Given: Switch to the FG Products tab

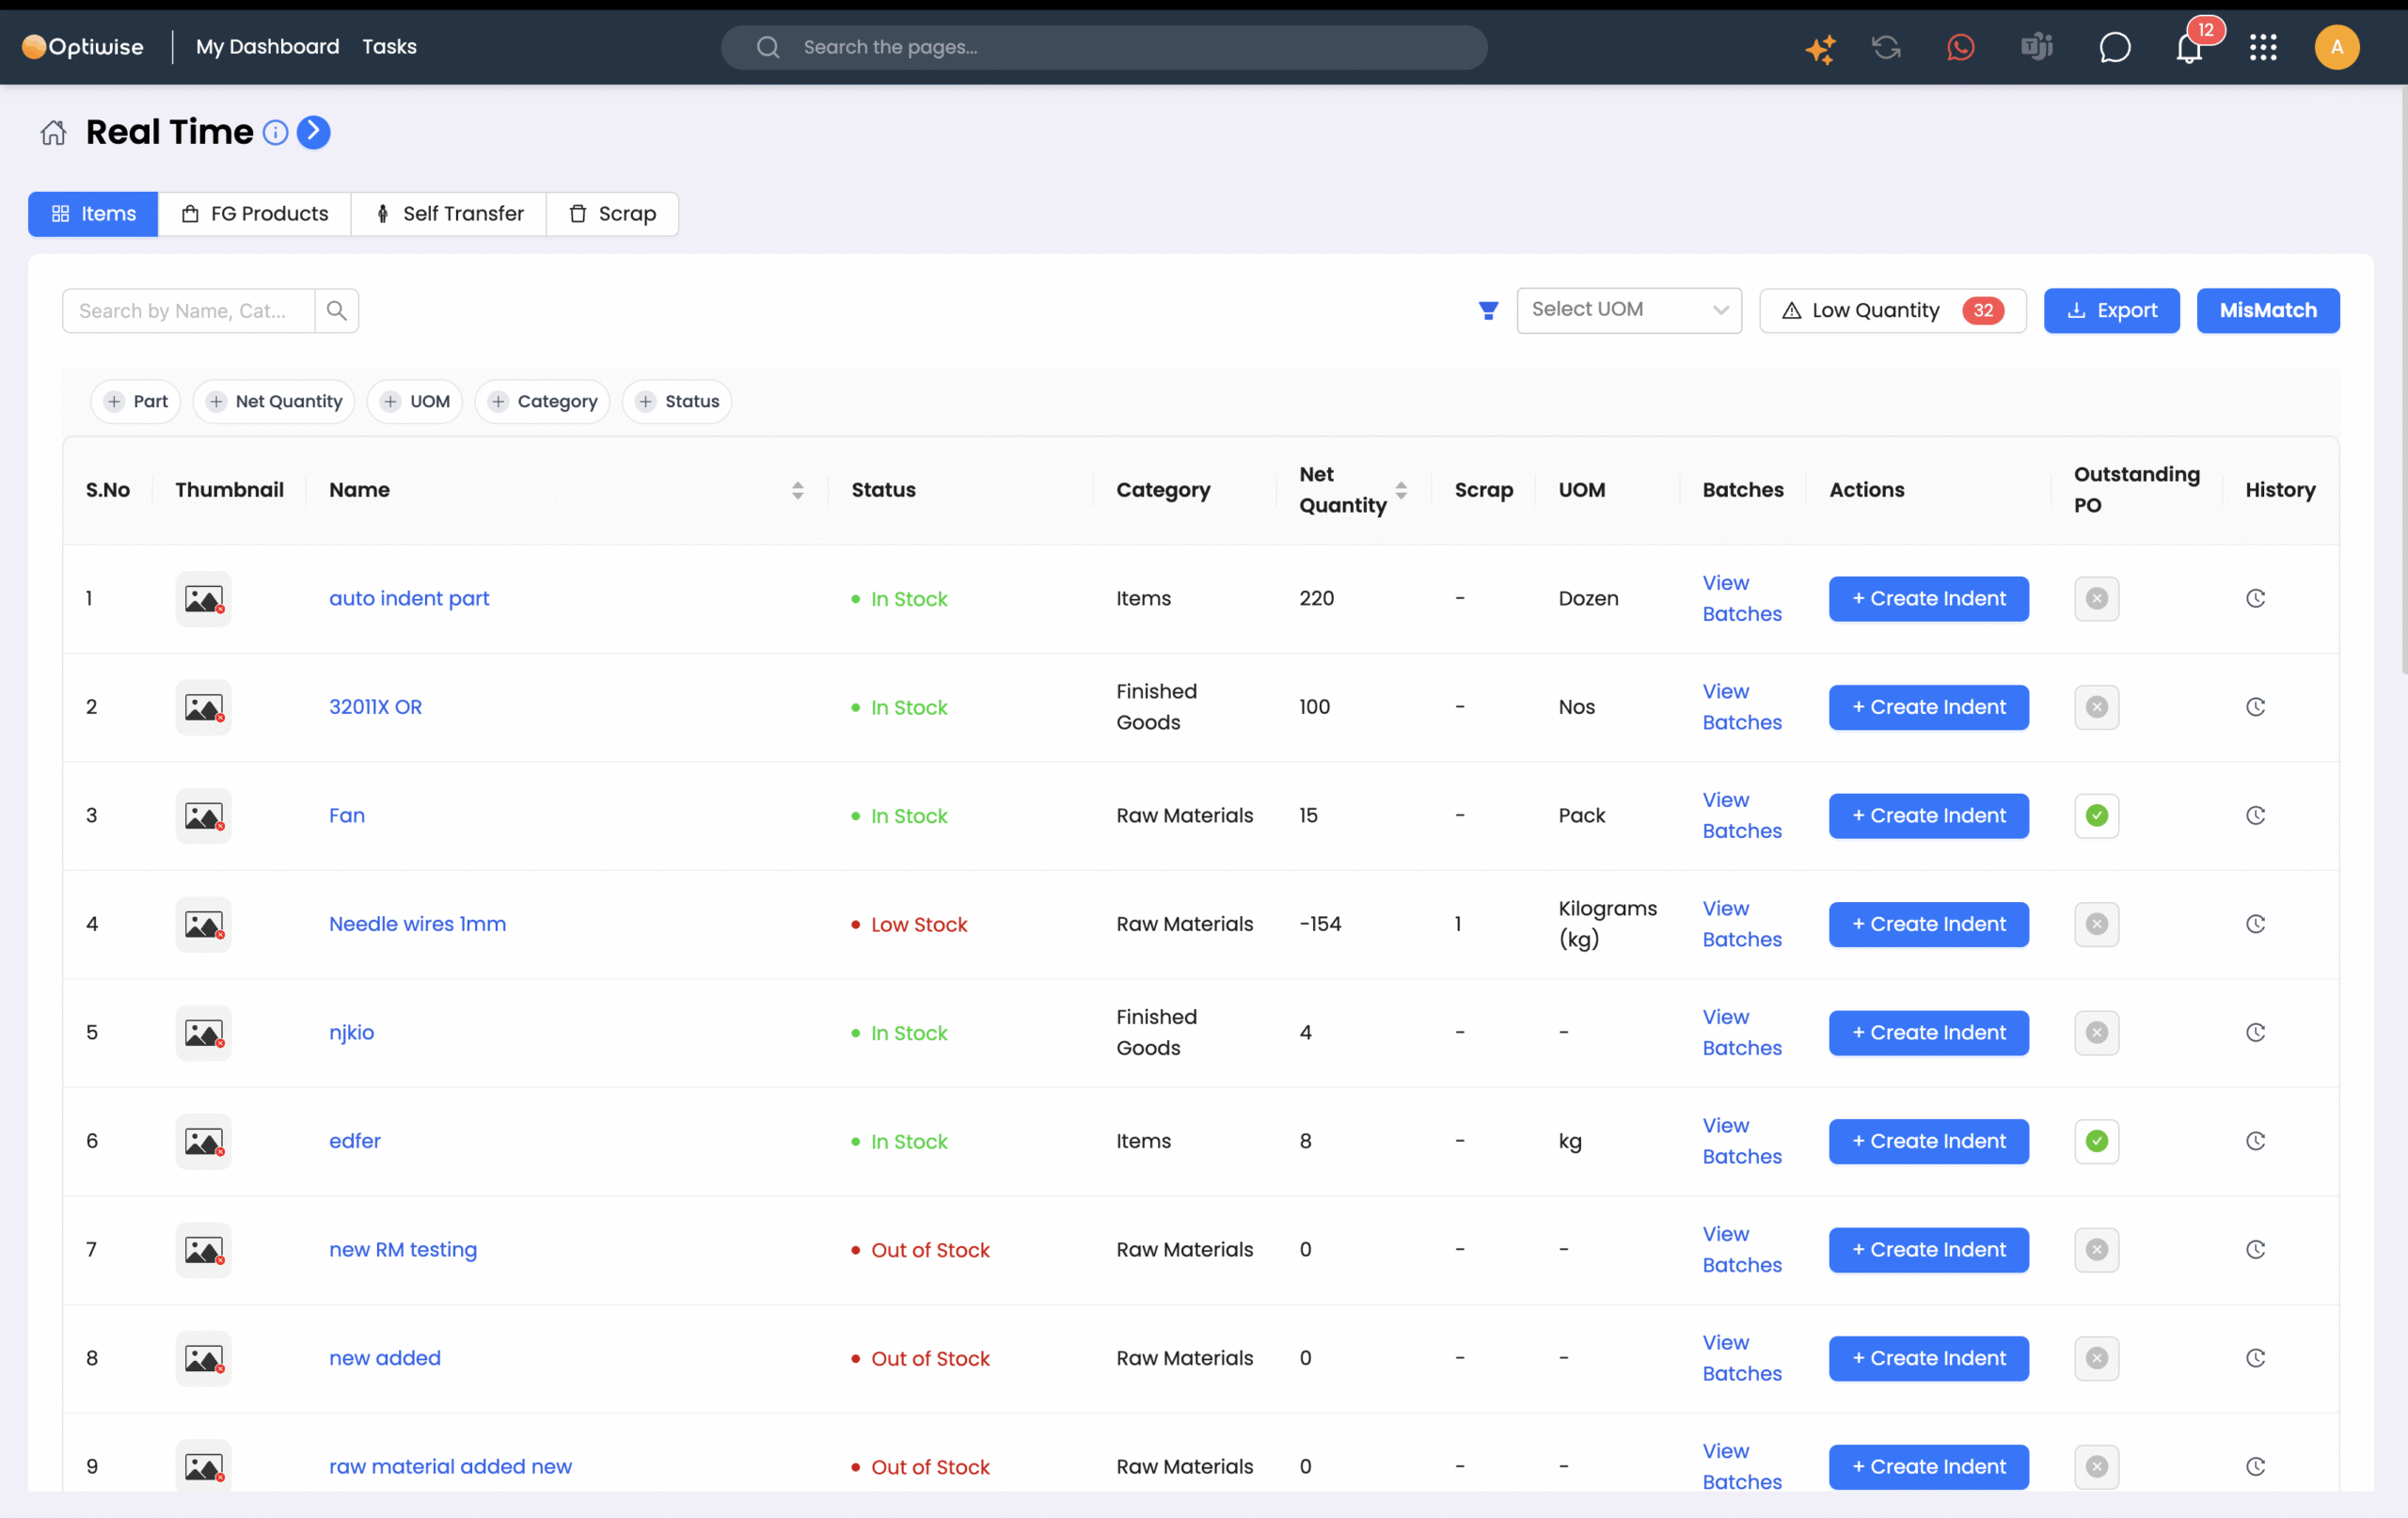Looking at the screenshot, I should [254, 214].
